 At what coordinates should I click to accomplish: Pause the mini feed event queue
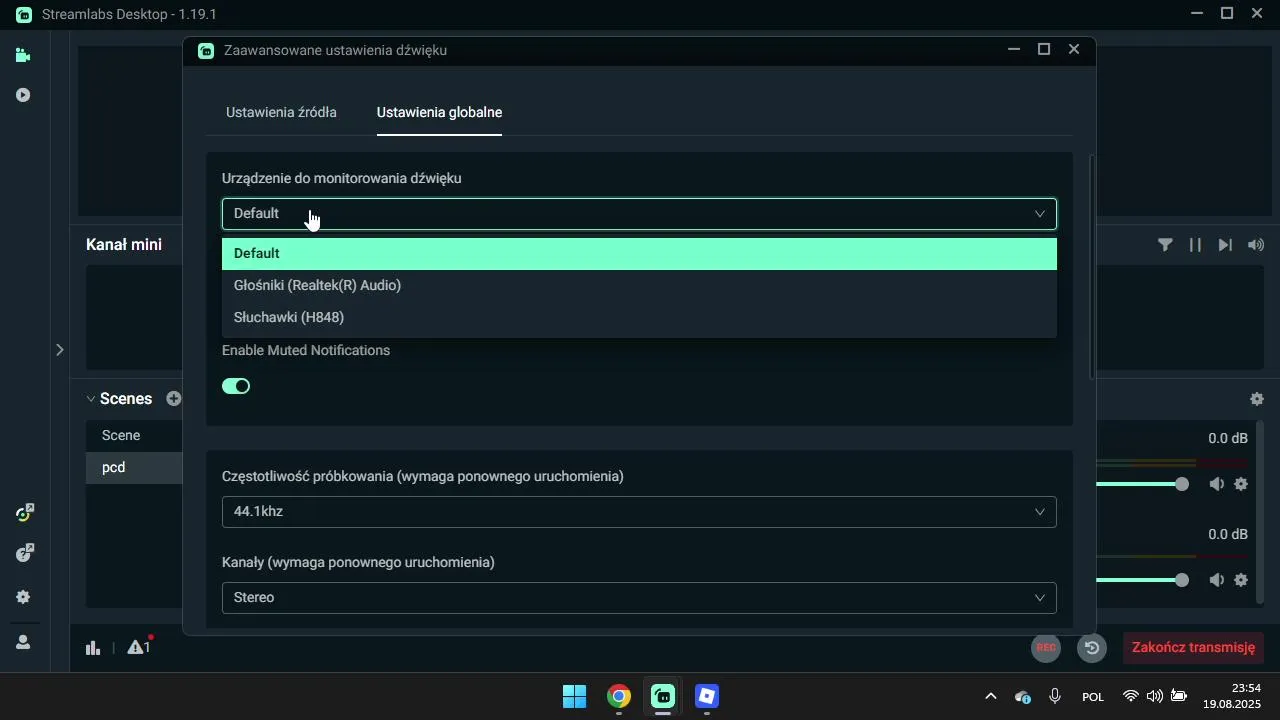(1195, 245)
